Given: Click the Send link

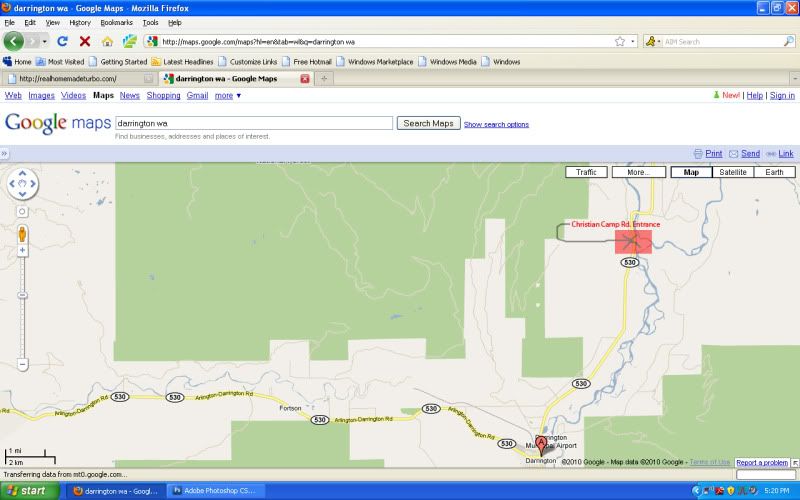Looking at the screenshot, I should coord(750,154).
